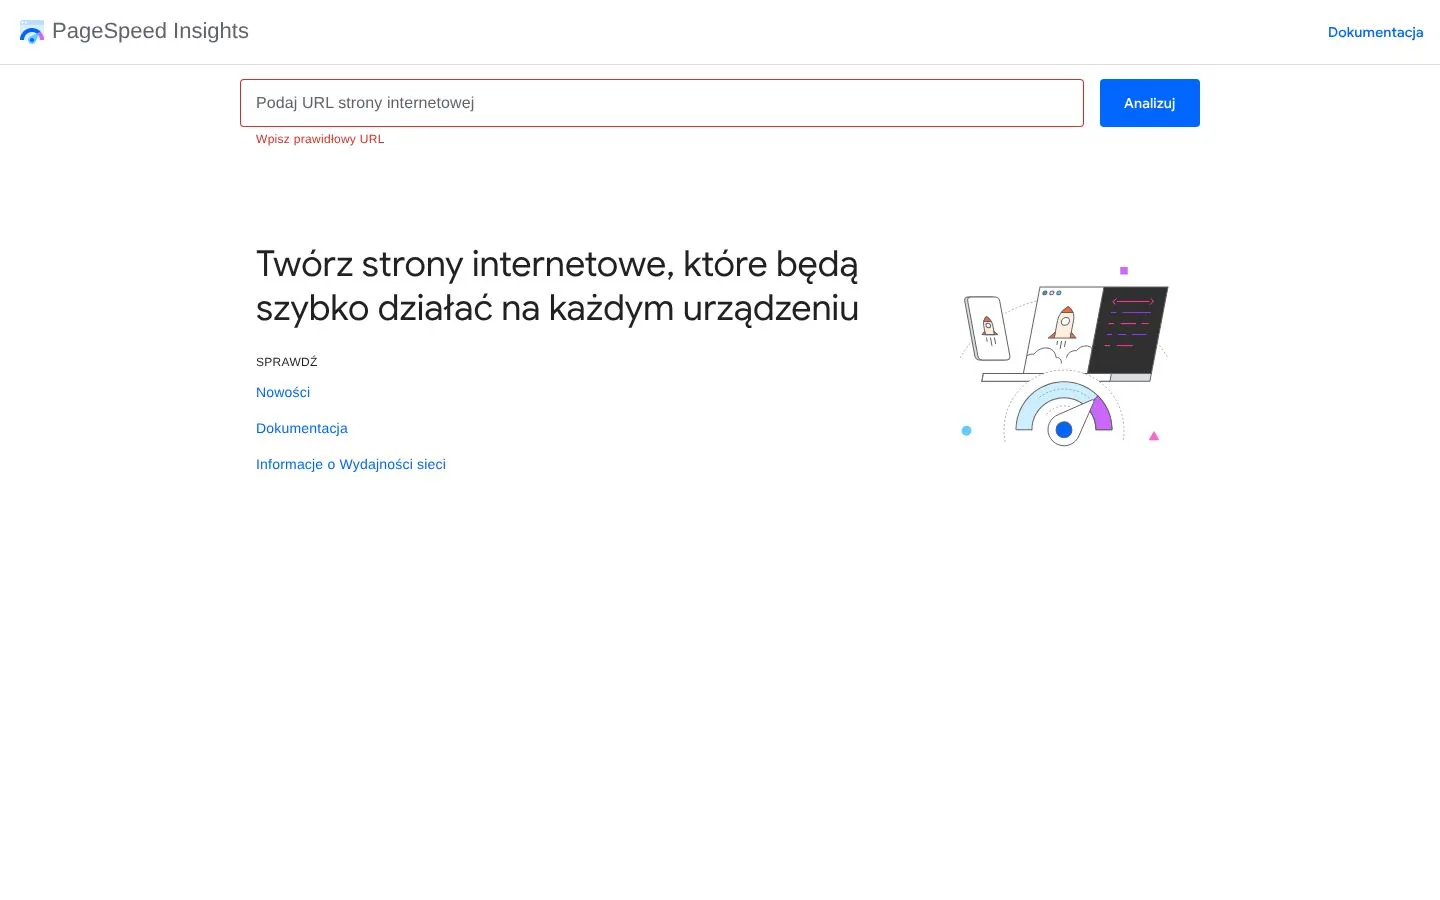Open Informacje o Wydajności sieci link
The image size is (1440, 900).
pos(351,464)
